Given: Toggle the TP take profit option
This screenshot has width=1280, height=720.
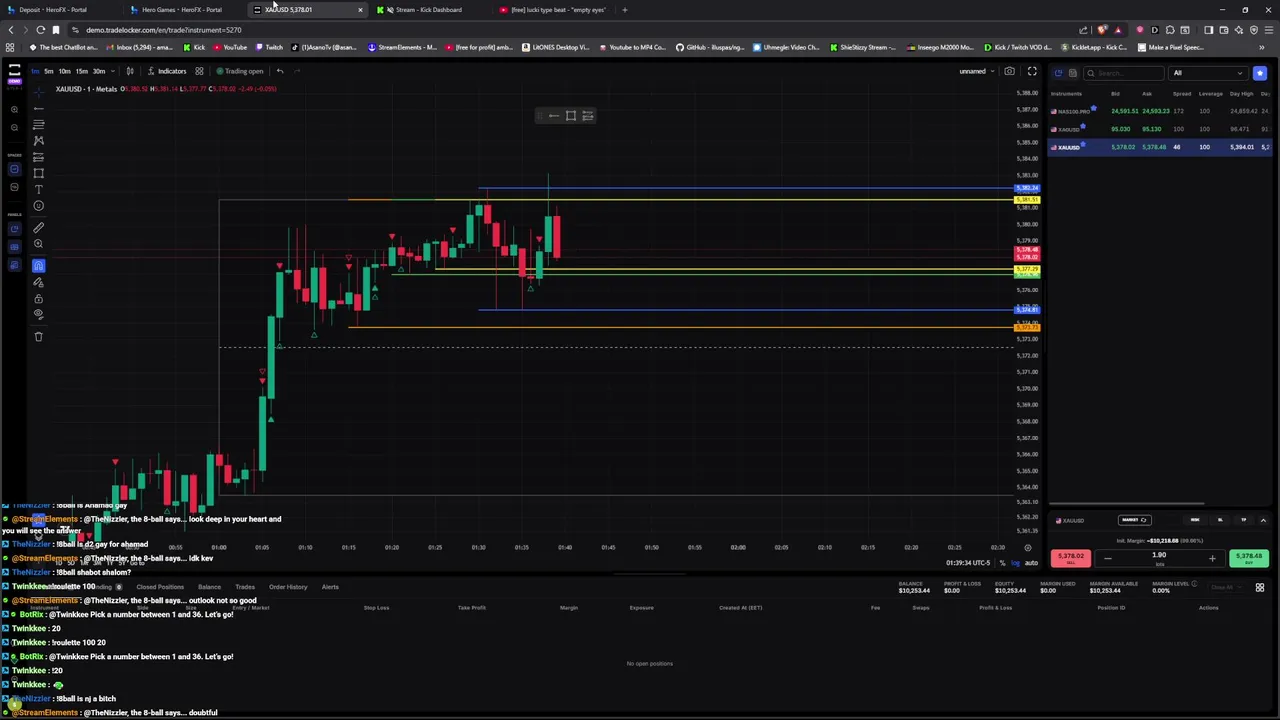Looking at the screenshot, I should pos(1244,520).
